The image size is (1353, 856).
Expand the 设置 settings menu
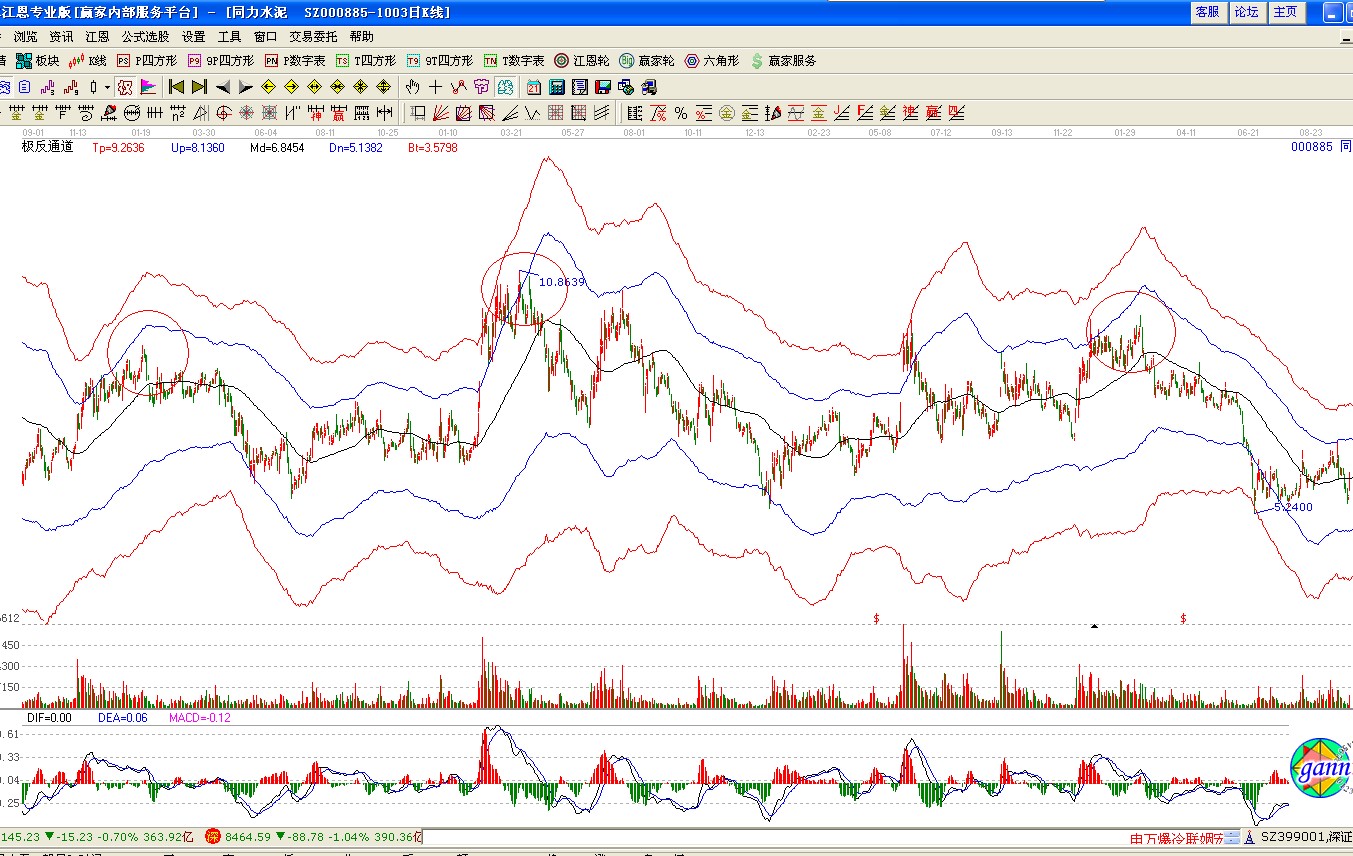194,36
